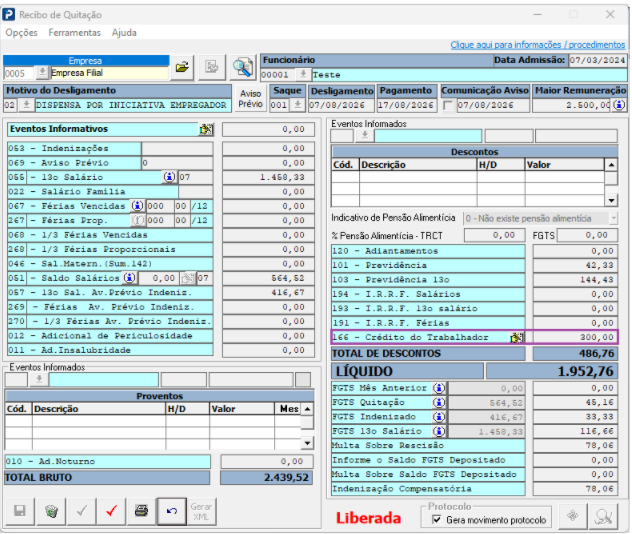Viewport: 632px width, 534px height.
Task: Toggle Gera movimento protocolo checkbox
Action: point(436,519)
